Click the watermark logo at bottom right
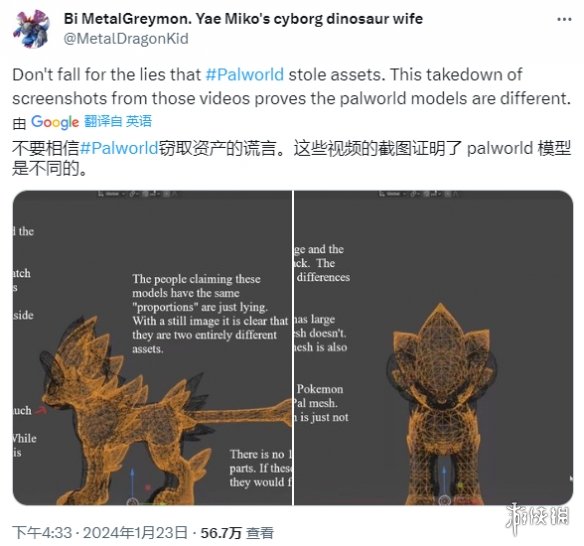The width and height of the screenshot is (584, 546). [x=538, y=518]
